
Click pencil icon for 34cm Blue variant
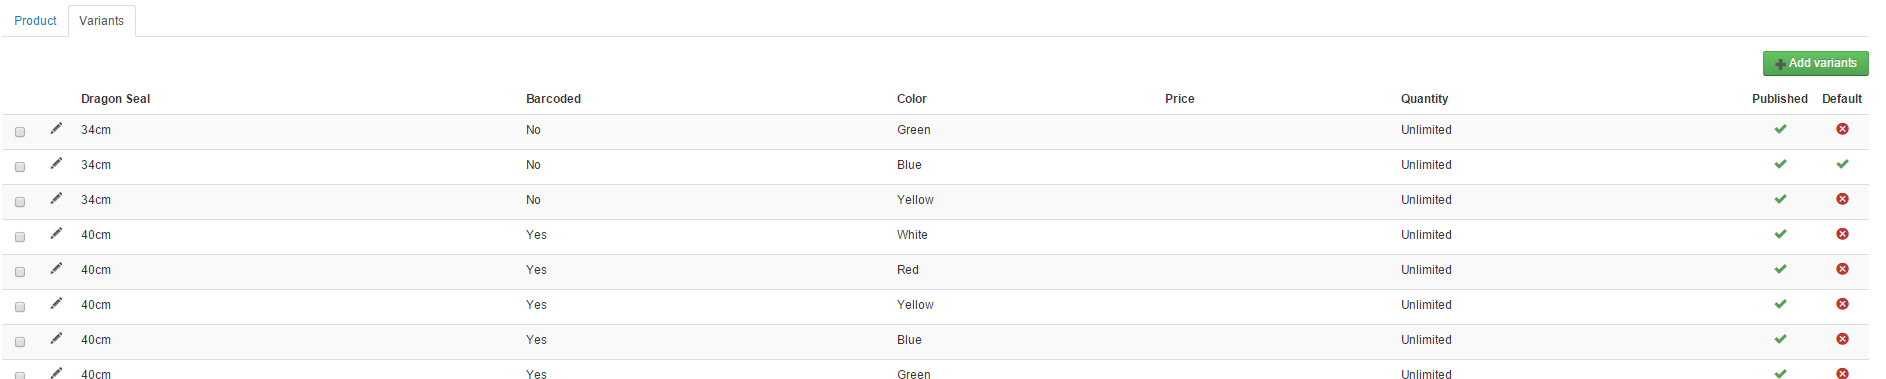(x=56, y=163)
